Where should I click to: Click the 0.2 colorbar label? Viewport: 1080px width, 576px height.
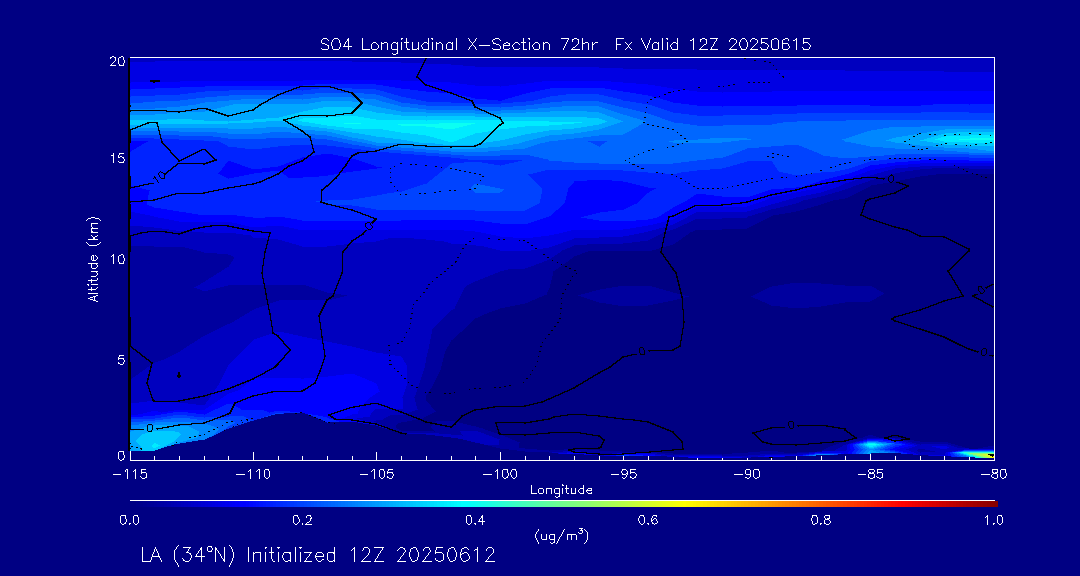[x=302, y=520]
